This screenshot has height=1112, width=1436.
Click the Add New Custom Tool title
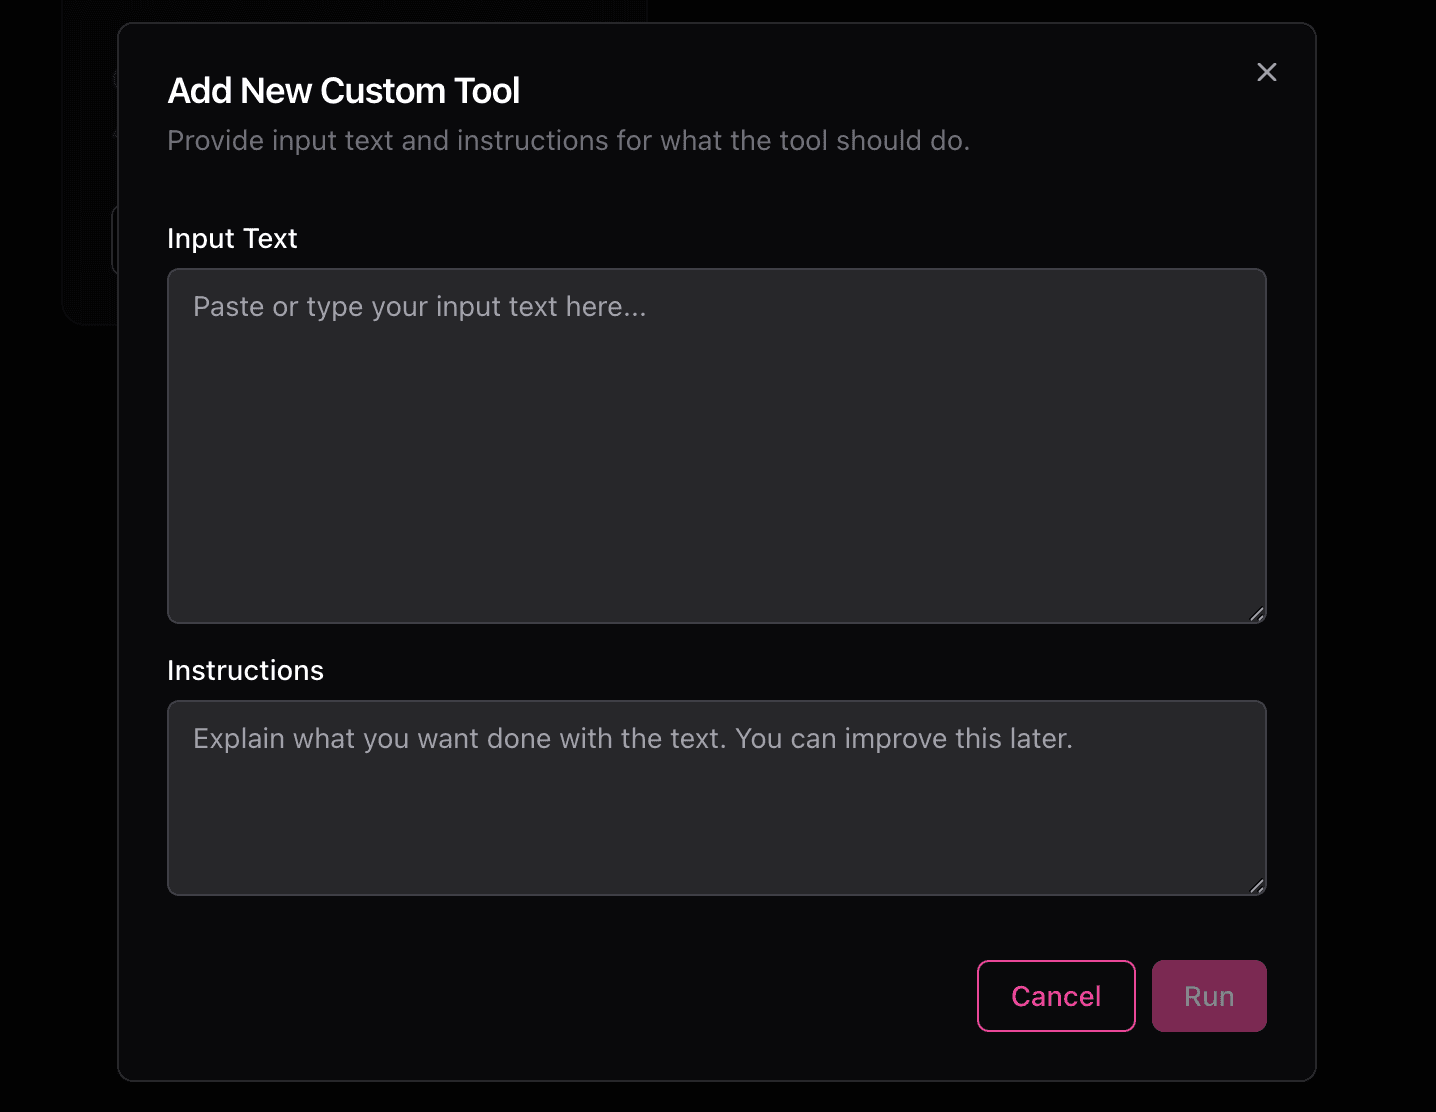click(343, 90)
